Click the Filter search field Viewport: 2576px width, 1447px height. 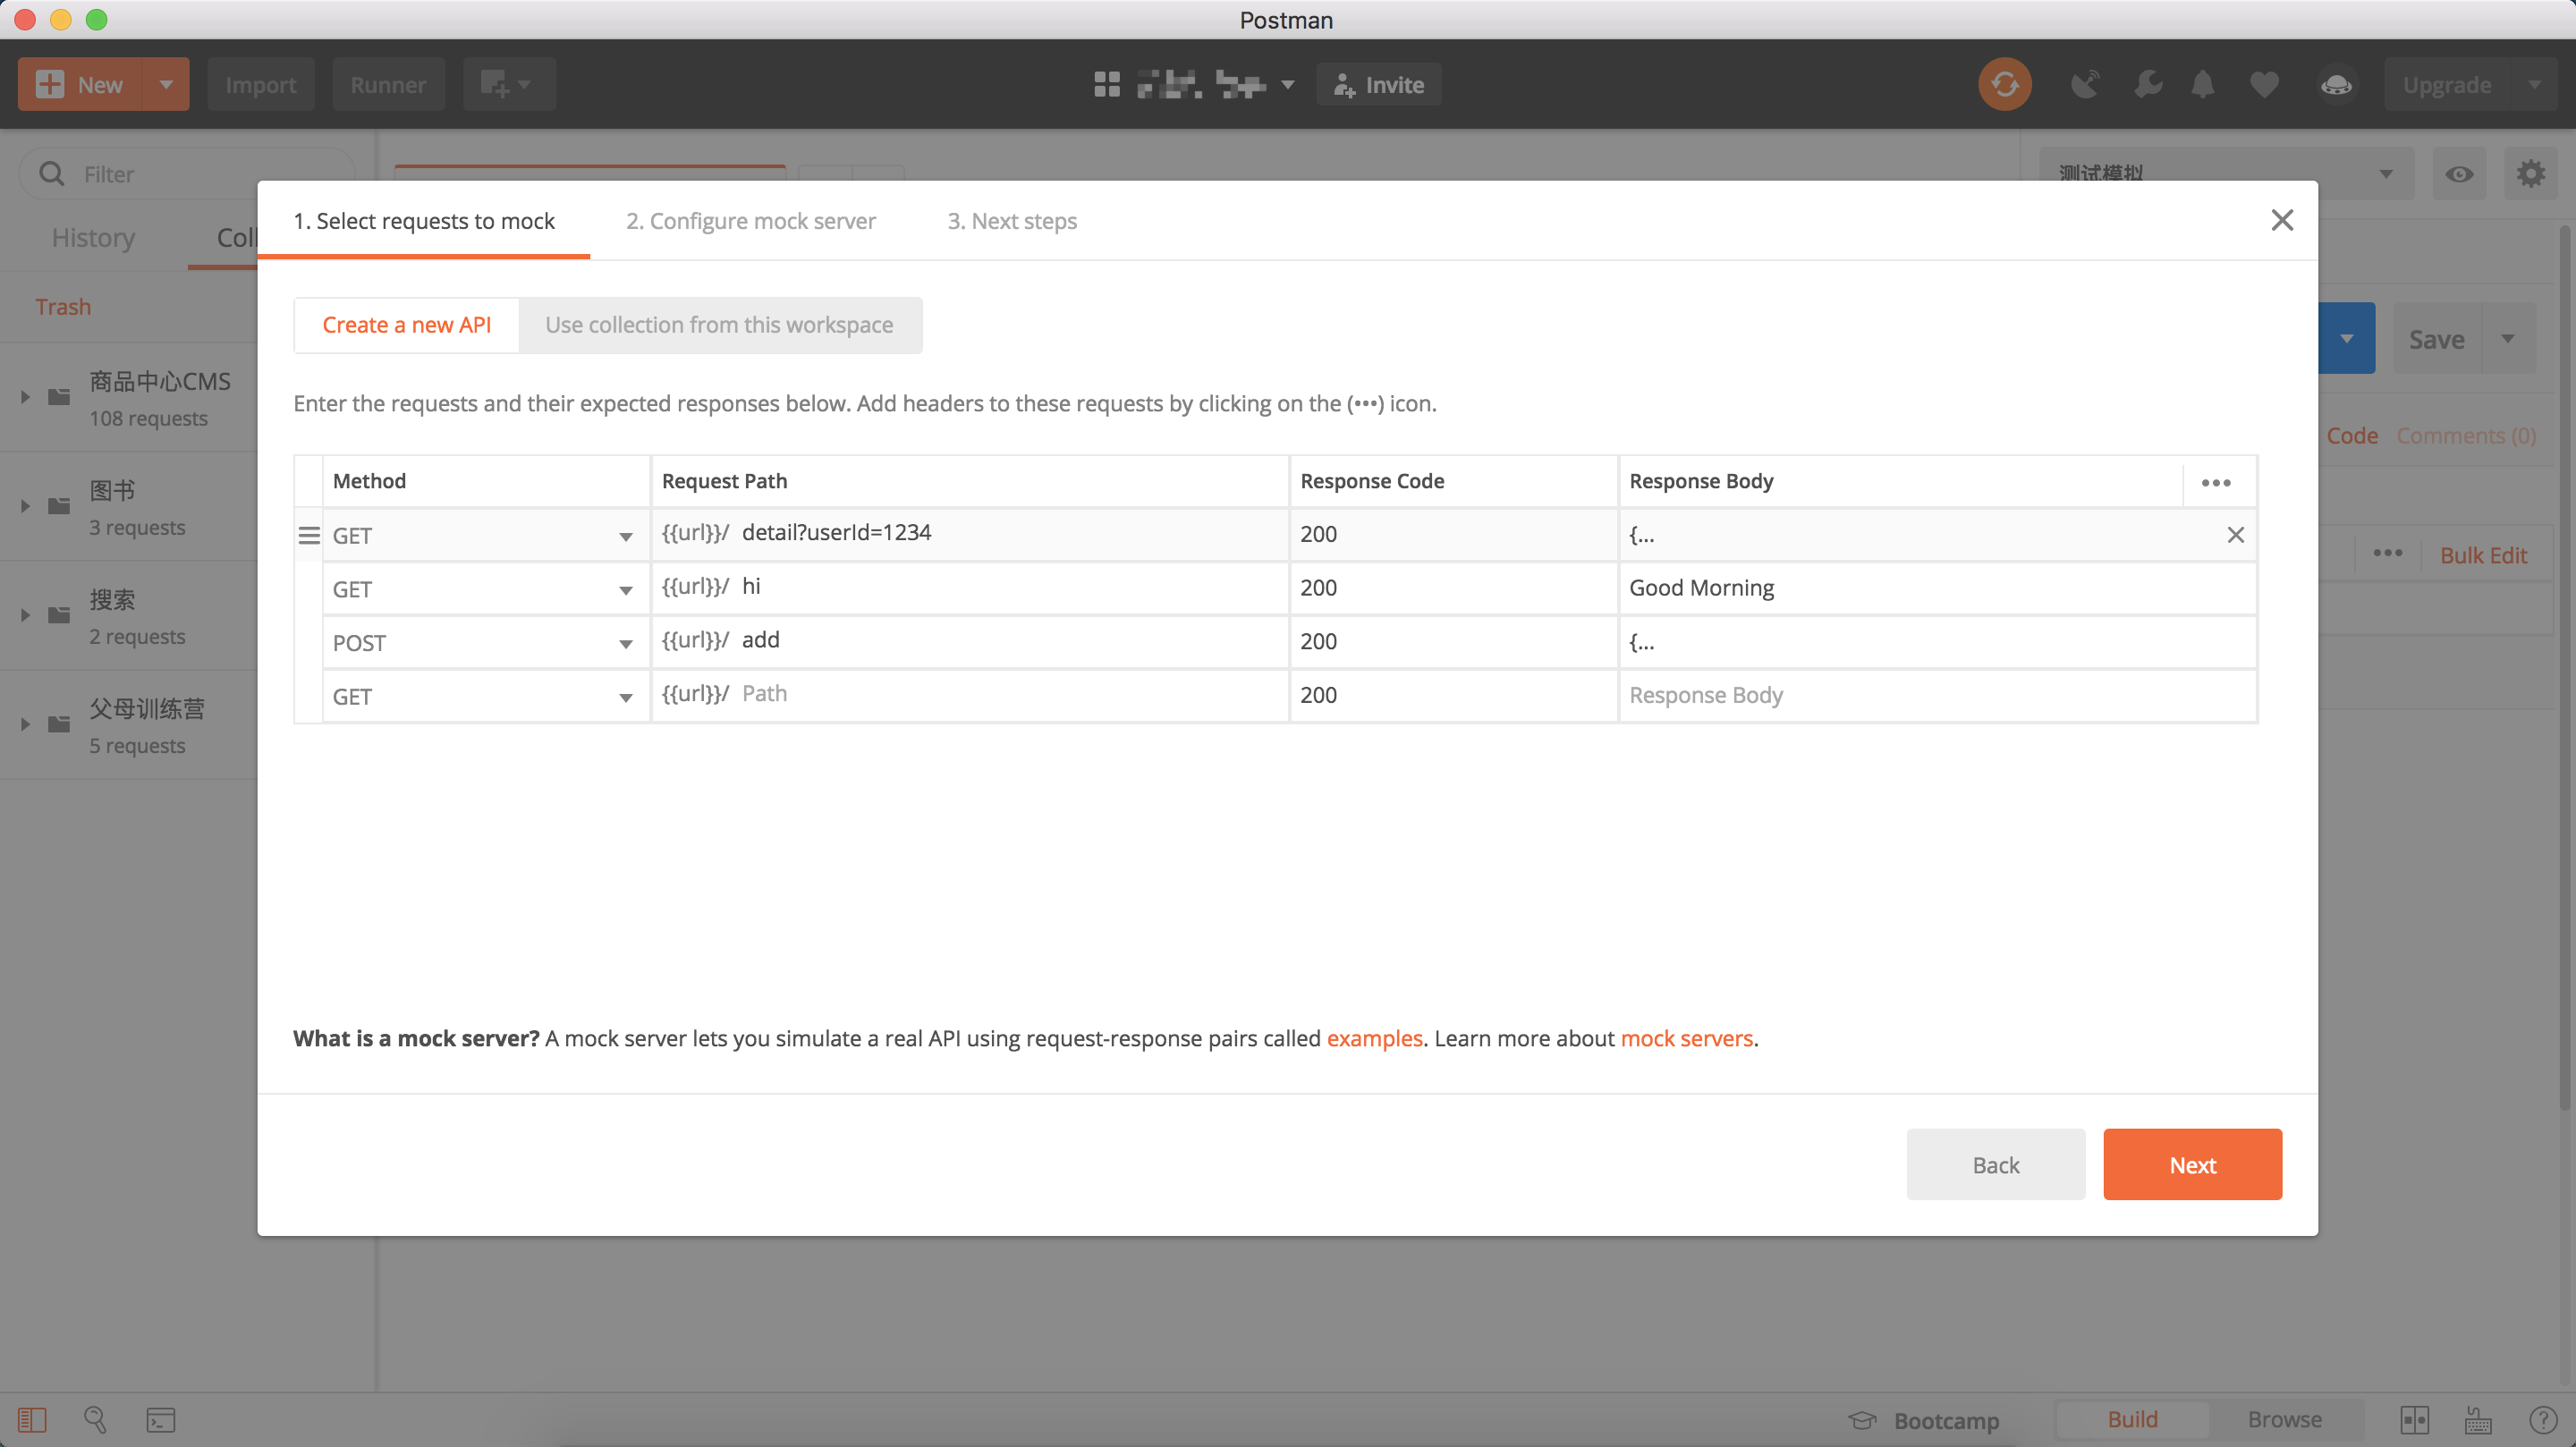point(186,174)
